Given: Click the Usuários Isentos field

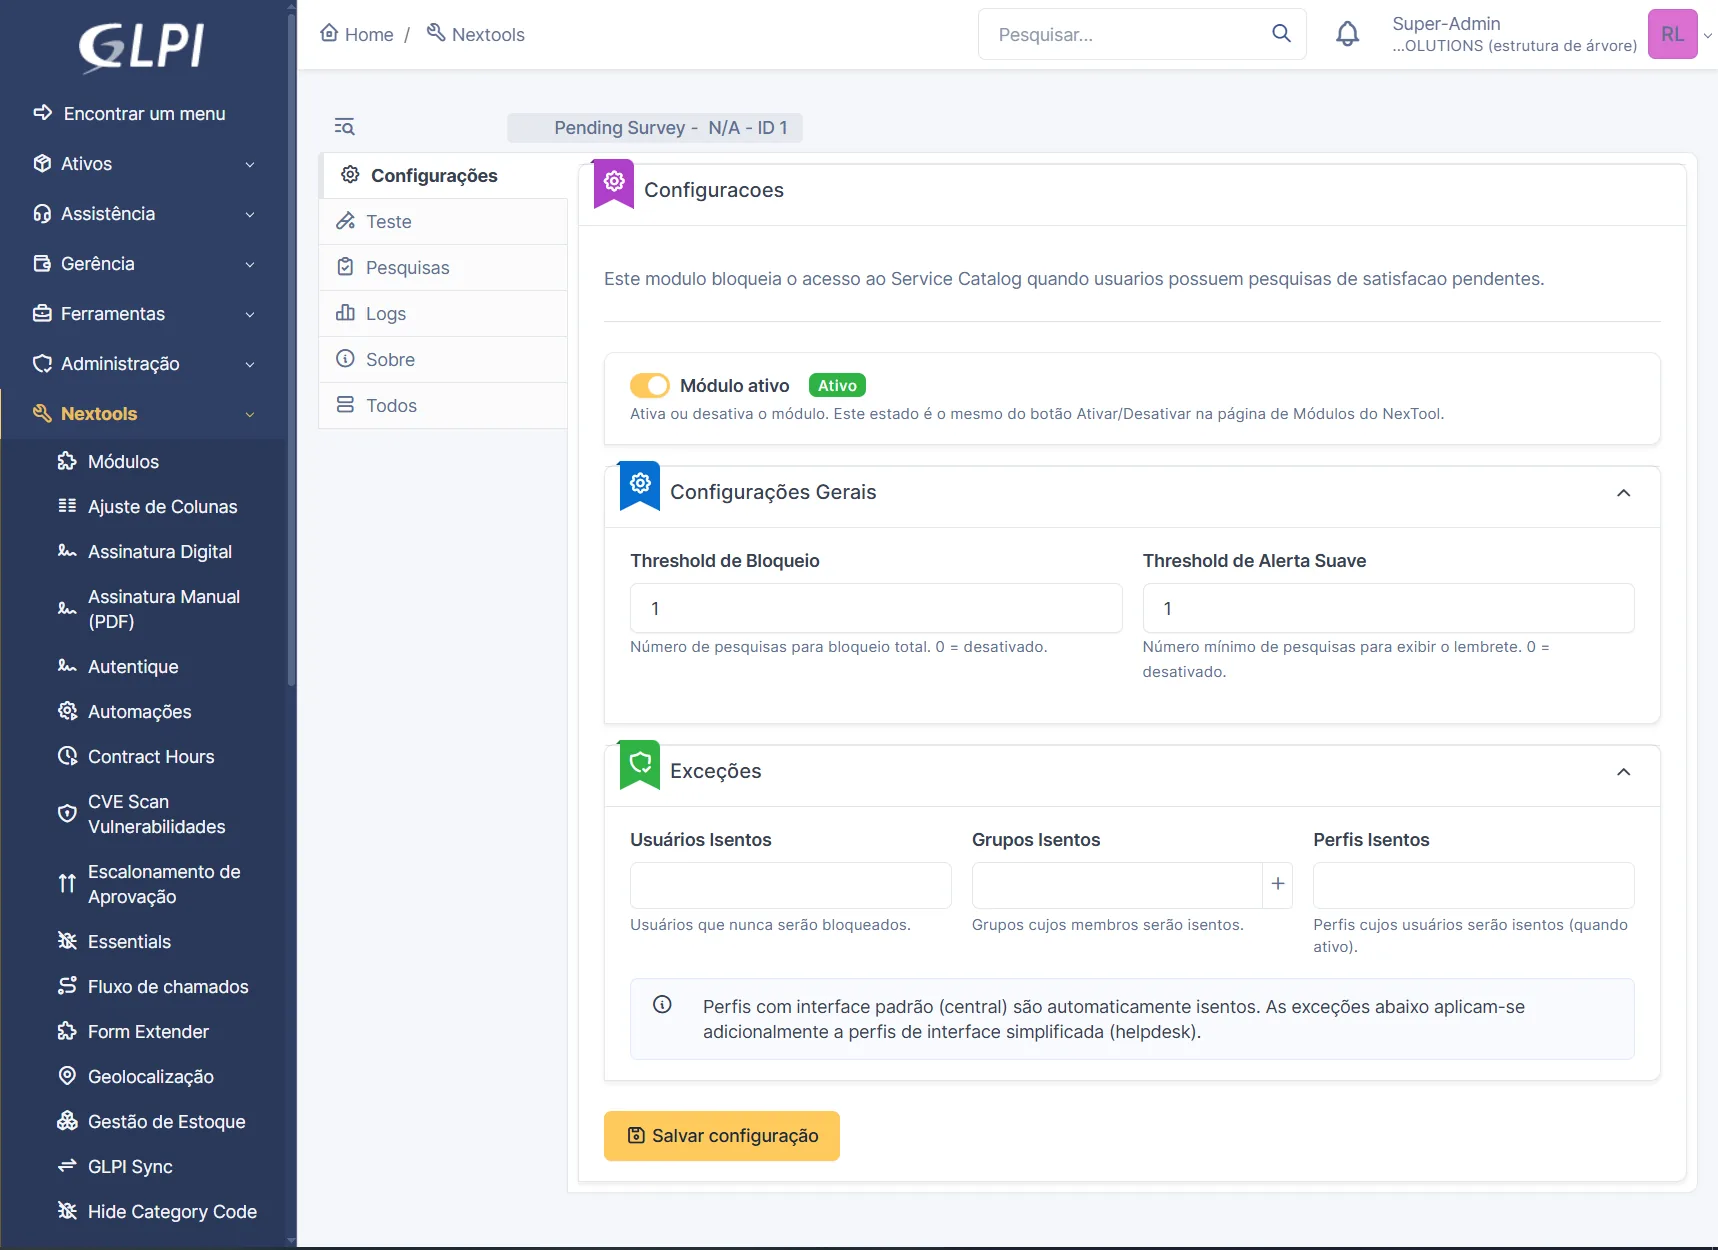Looking at the screenshot, I should [x=790, y=886].
